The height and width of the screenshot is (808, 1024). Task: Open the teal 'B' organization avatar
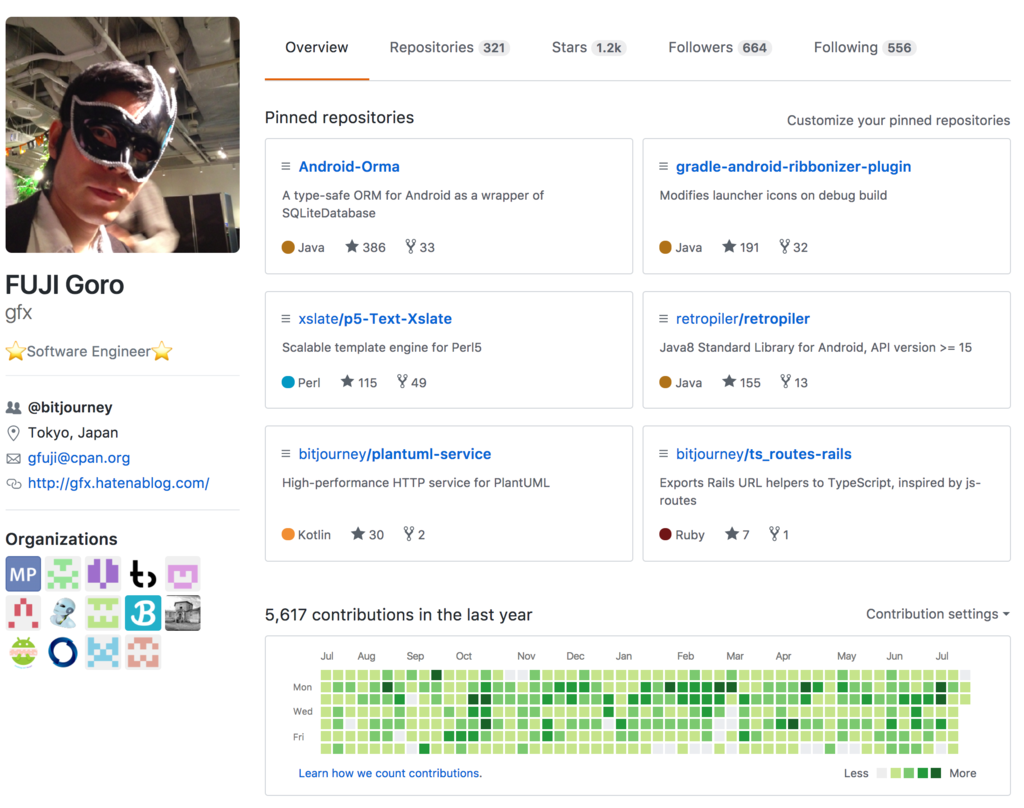pyautogui.click(x=143, y=613)
